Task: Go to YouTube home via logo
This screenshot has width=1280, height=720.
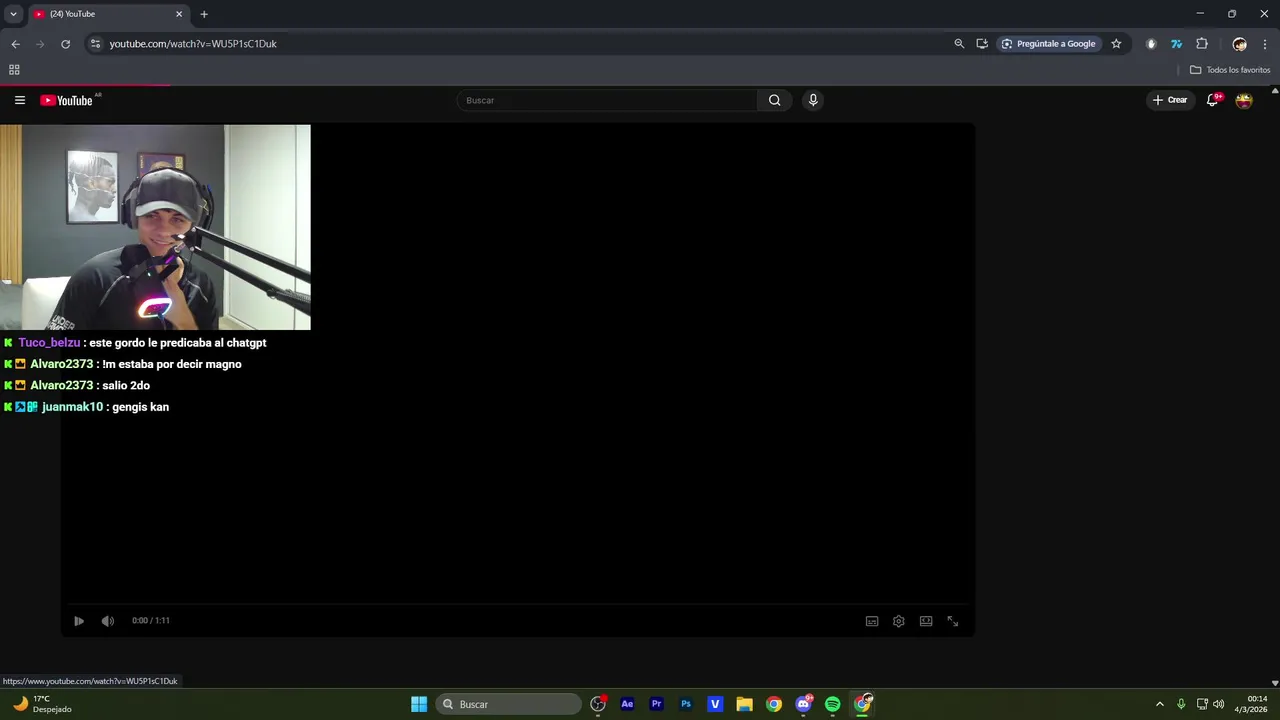Action: pyautogui.click(x=67, y=100)
